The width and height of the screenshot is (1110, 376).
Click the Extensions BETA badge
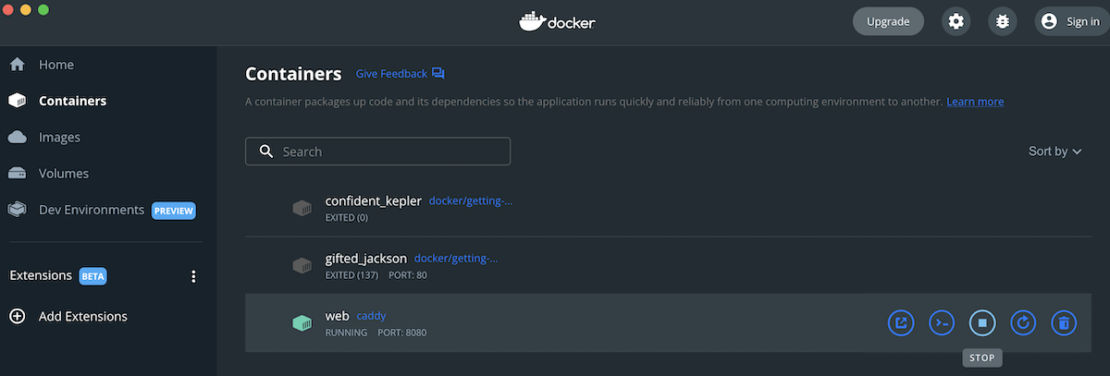click(x=93, y=276)
